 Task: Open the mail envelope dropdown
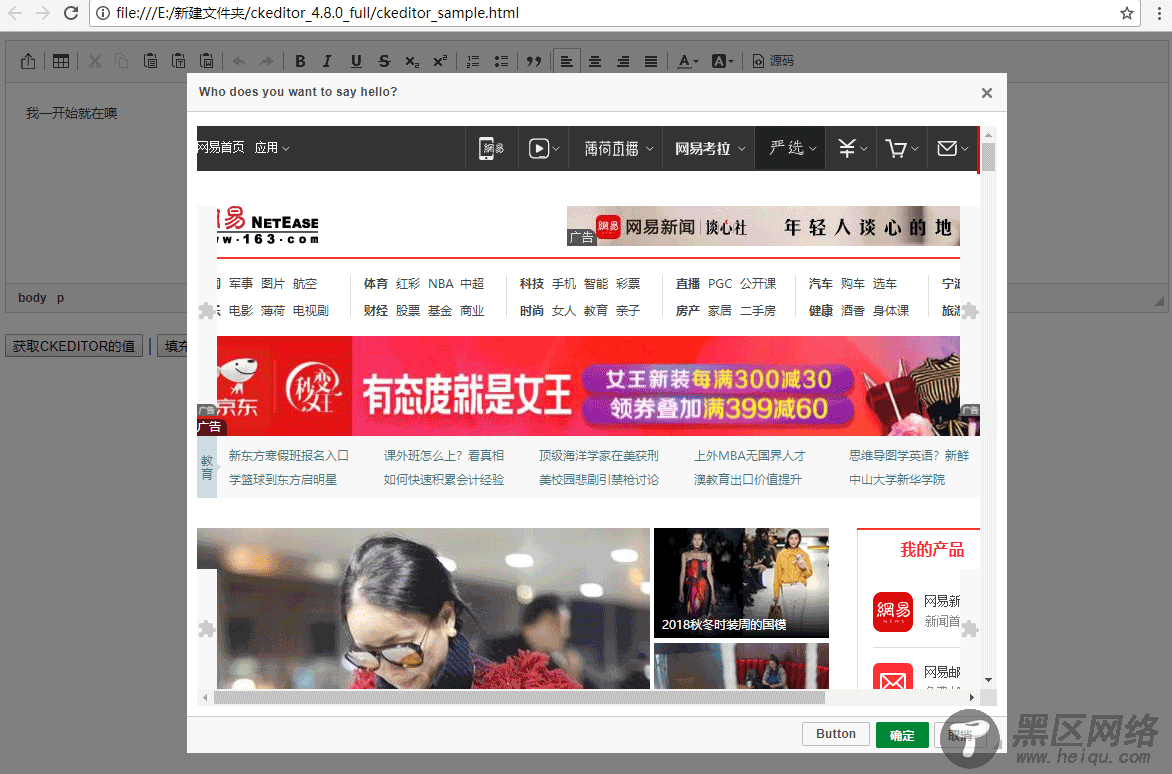952,149
